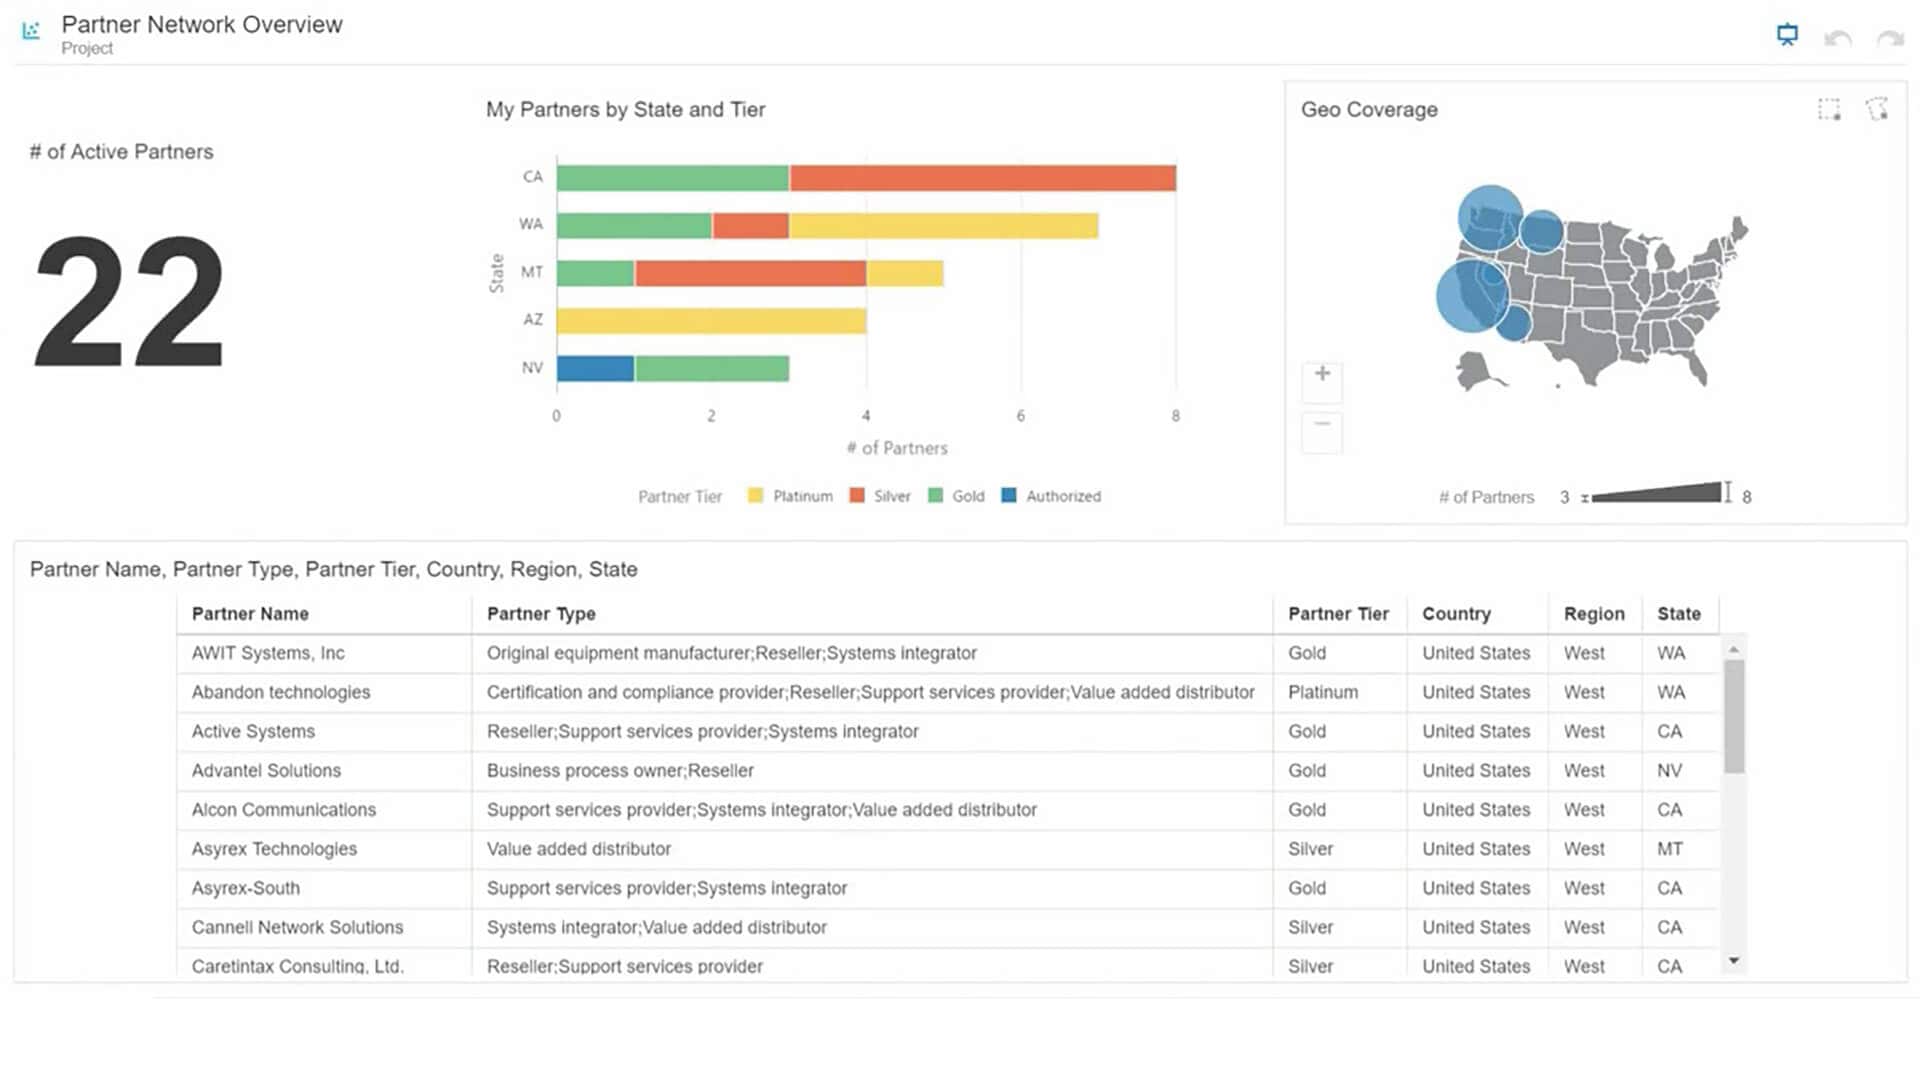Zoom out on the Geo Coverage map

[1322, 426]
